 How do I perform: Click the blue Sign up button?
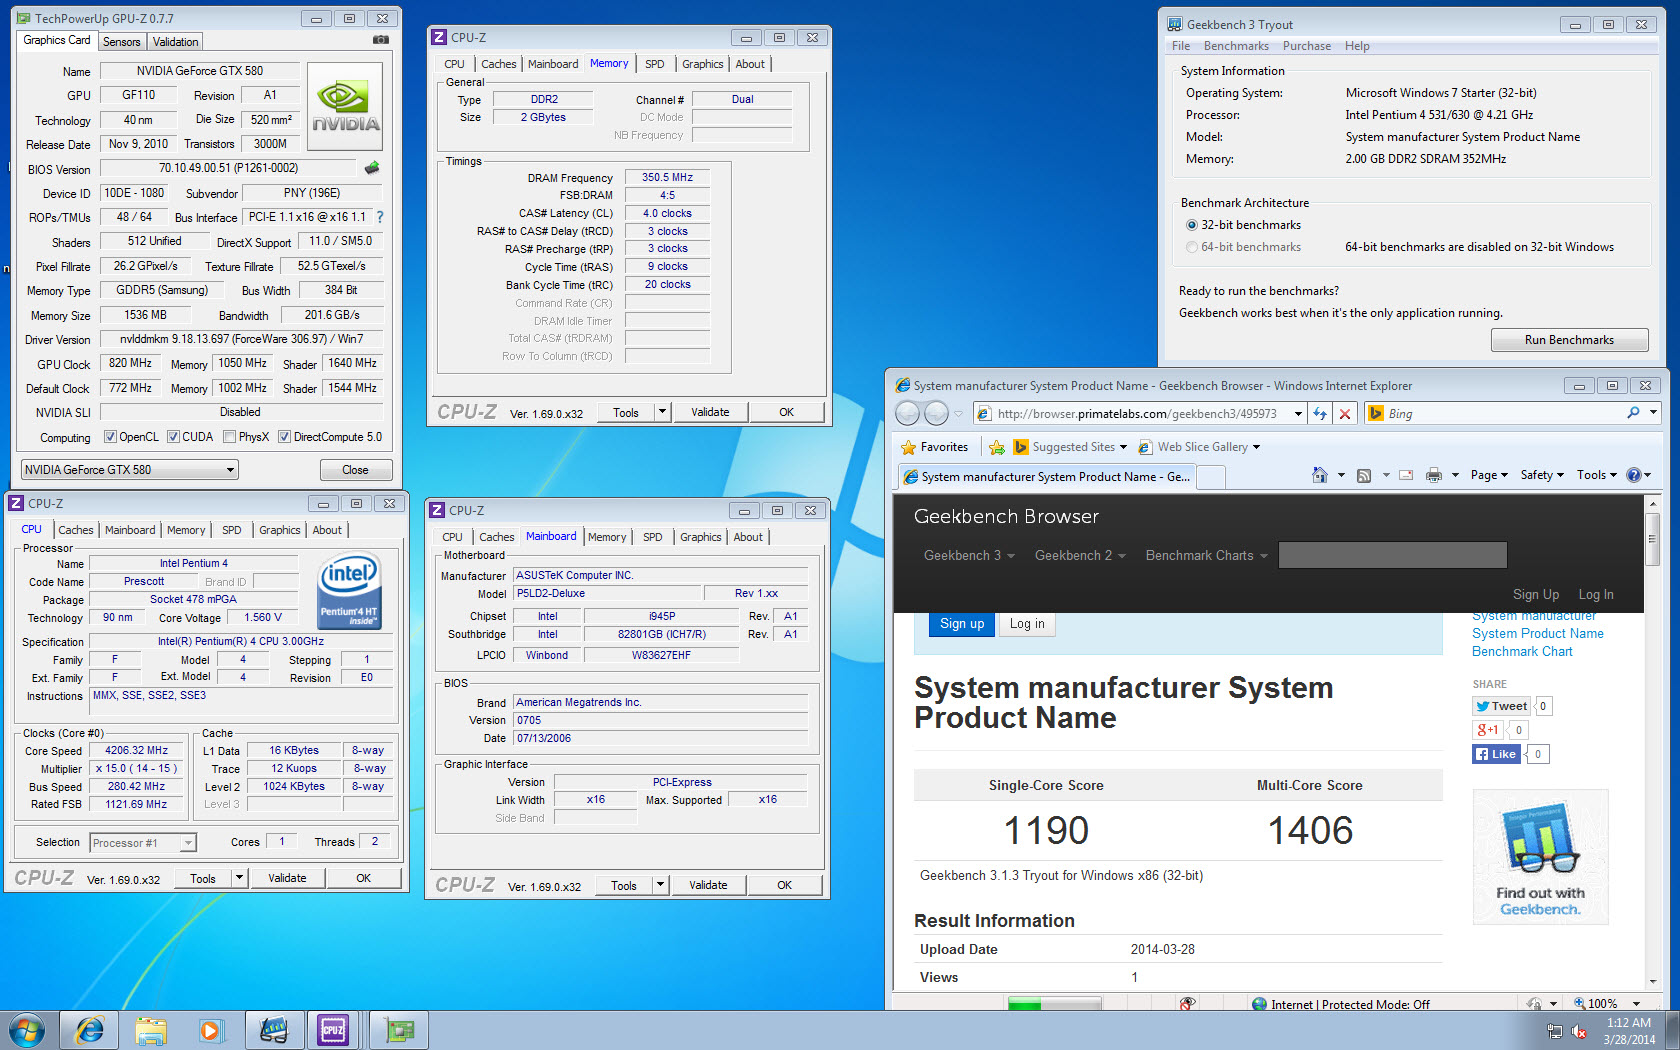click(962, 624)
